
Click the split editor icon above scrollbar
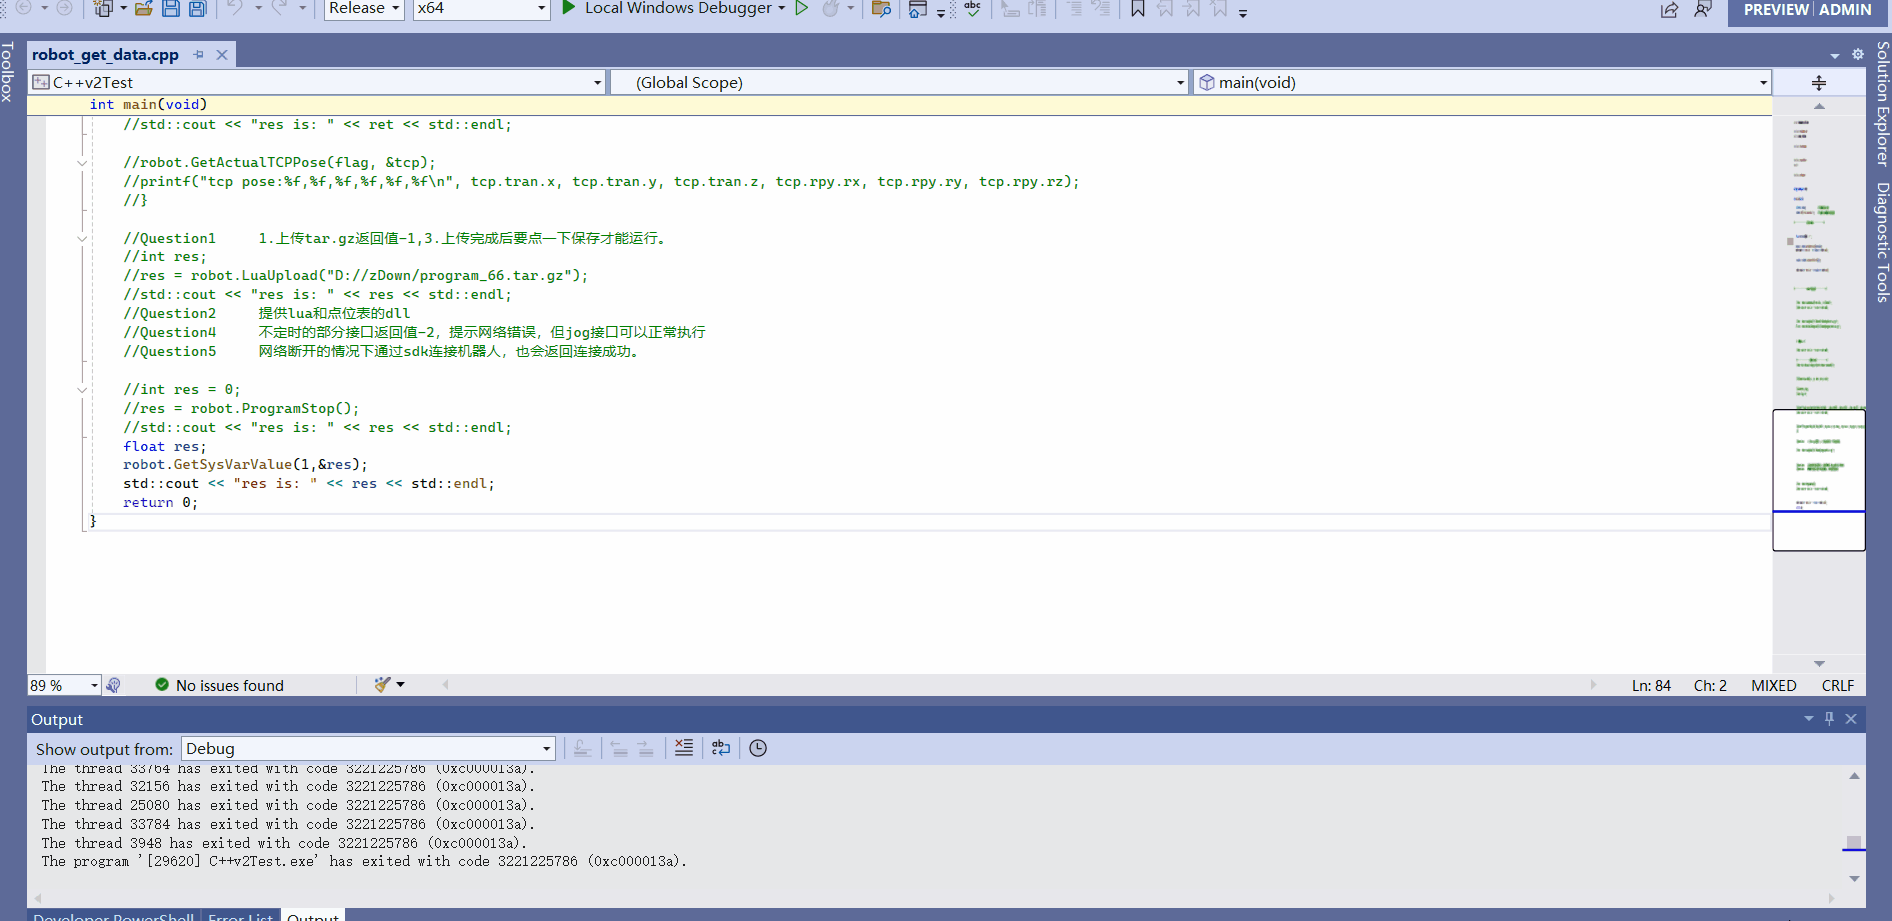click(1819, 83)
